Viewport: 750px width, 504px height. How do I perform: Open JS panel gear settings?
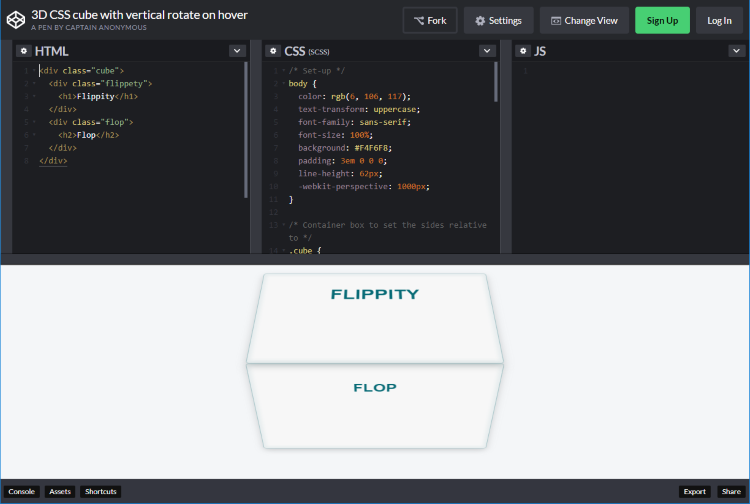pyautogui.click(x=523, y=51)
